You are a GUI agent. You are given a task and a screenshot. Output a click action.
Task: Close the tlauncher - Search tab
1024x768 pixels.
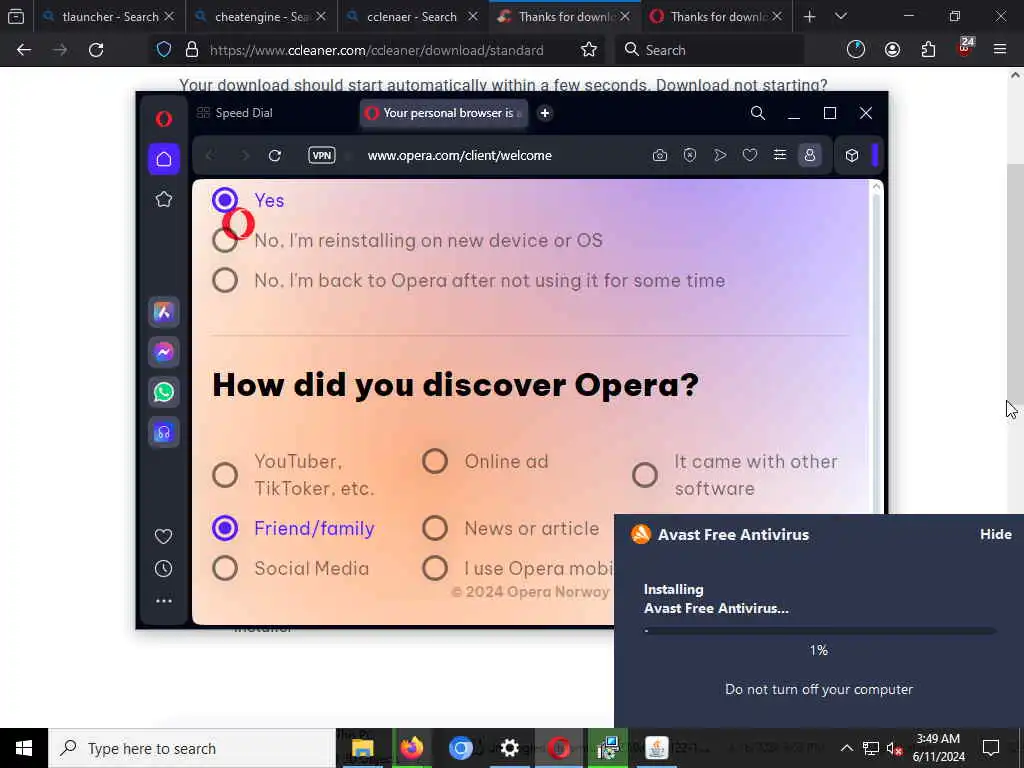click(x=169, y=16)
